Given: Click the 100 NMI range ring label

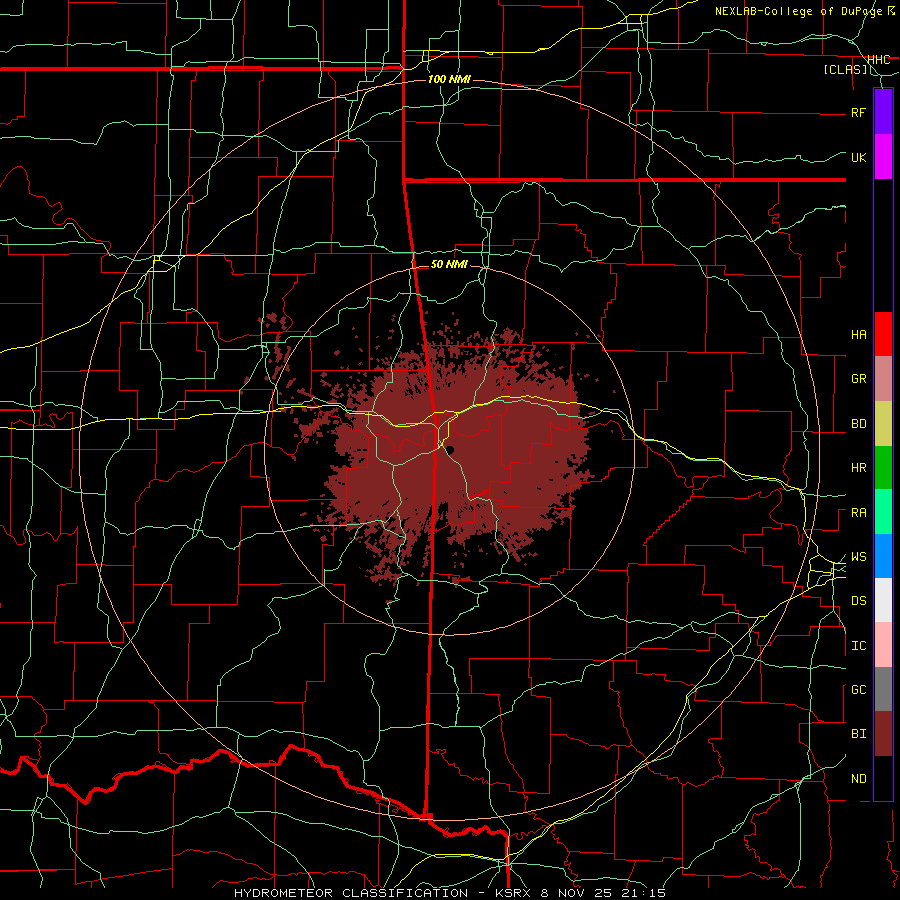Looking at the screenshot, I should tap(449, 79).
